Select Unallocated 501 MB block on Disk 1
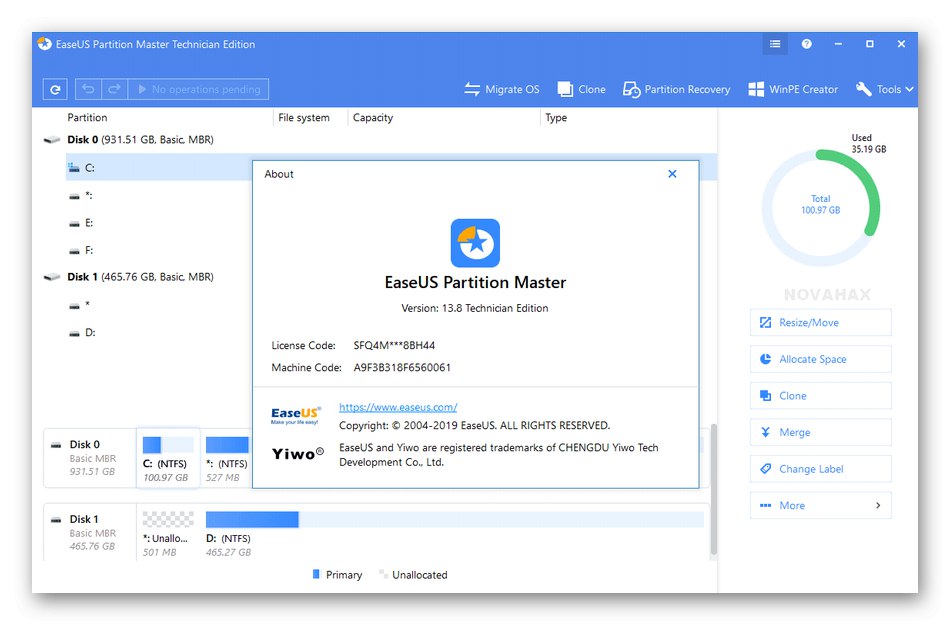 tap(168, 534)
